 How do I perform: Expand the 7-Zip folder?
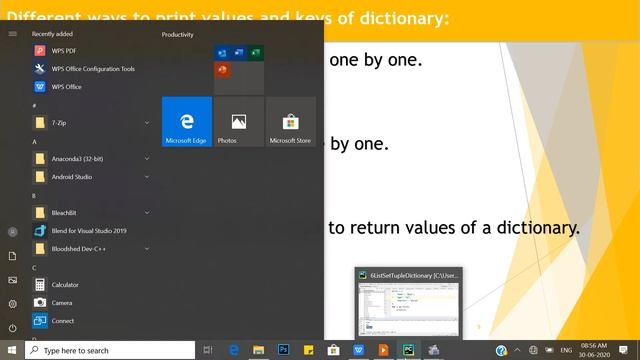(x=147, y=123)
